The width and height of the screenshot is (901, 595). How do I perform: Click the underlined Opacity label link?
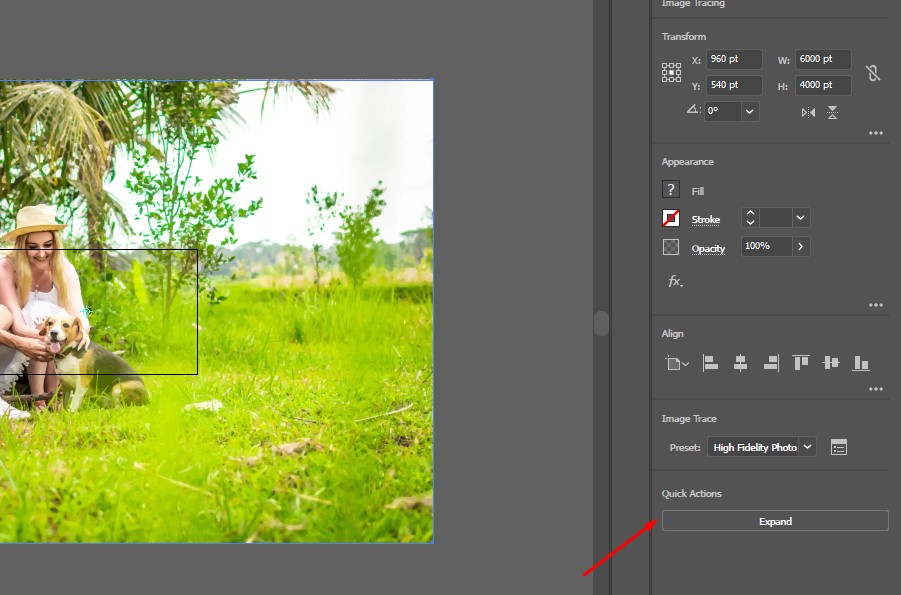point(709,248)
